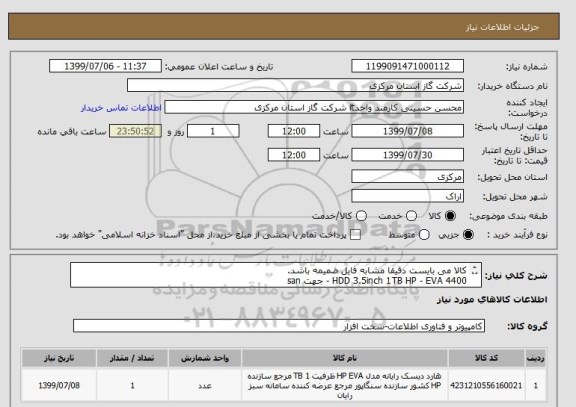Image resolution: width=576 pixels, height=407 pixels.
Task: Select the کالا radio button
Action: pyautogui.click(x=450, y=216)
